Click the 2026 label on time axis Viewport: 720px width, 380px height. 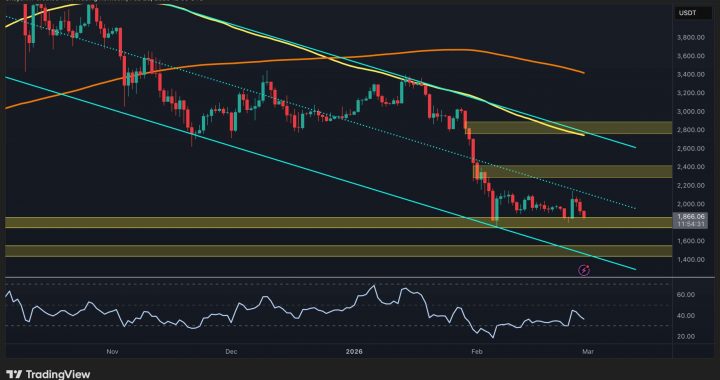tap(354, 352)
